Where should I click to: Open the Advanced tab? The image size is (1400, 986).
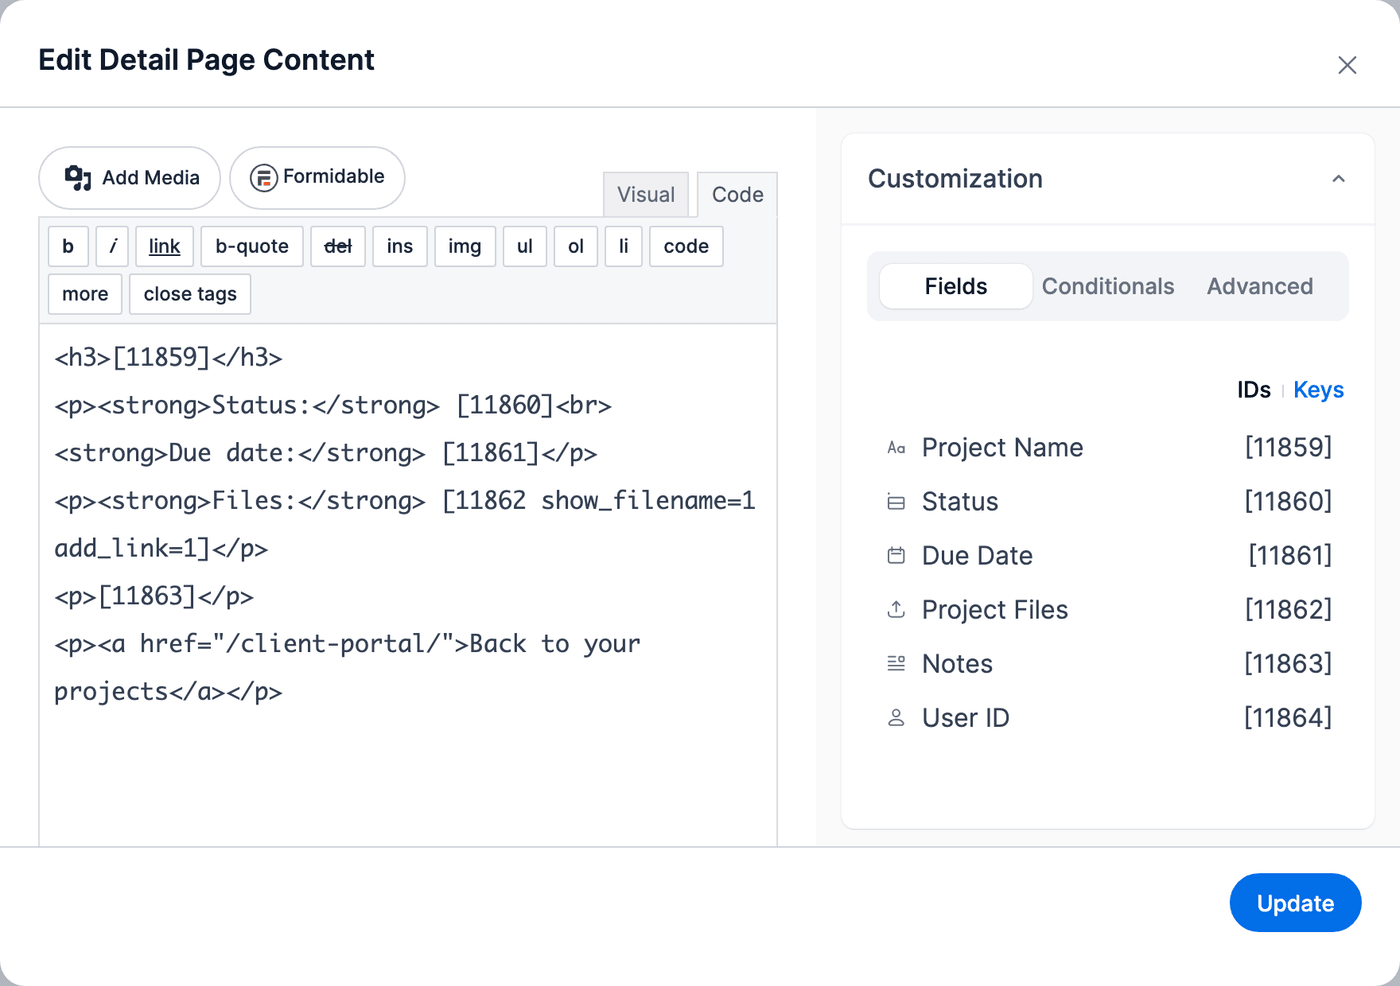tap(1260, 286)
